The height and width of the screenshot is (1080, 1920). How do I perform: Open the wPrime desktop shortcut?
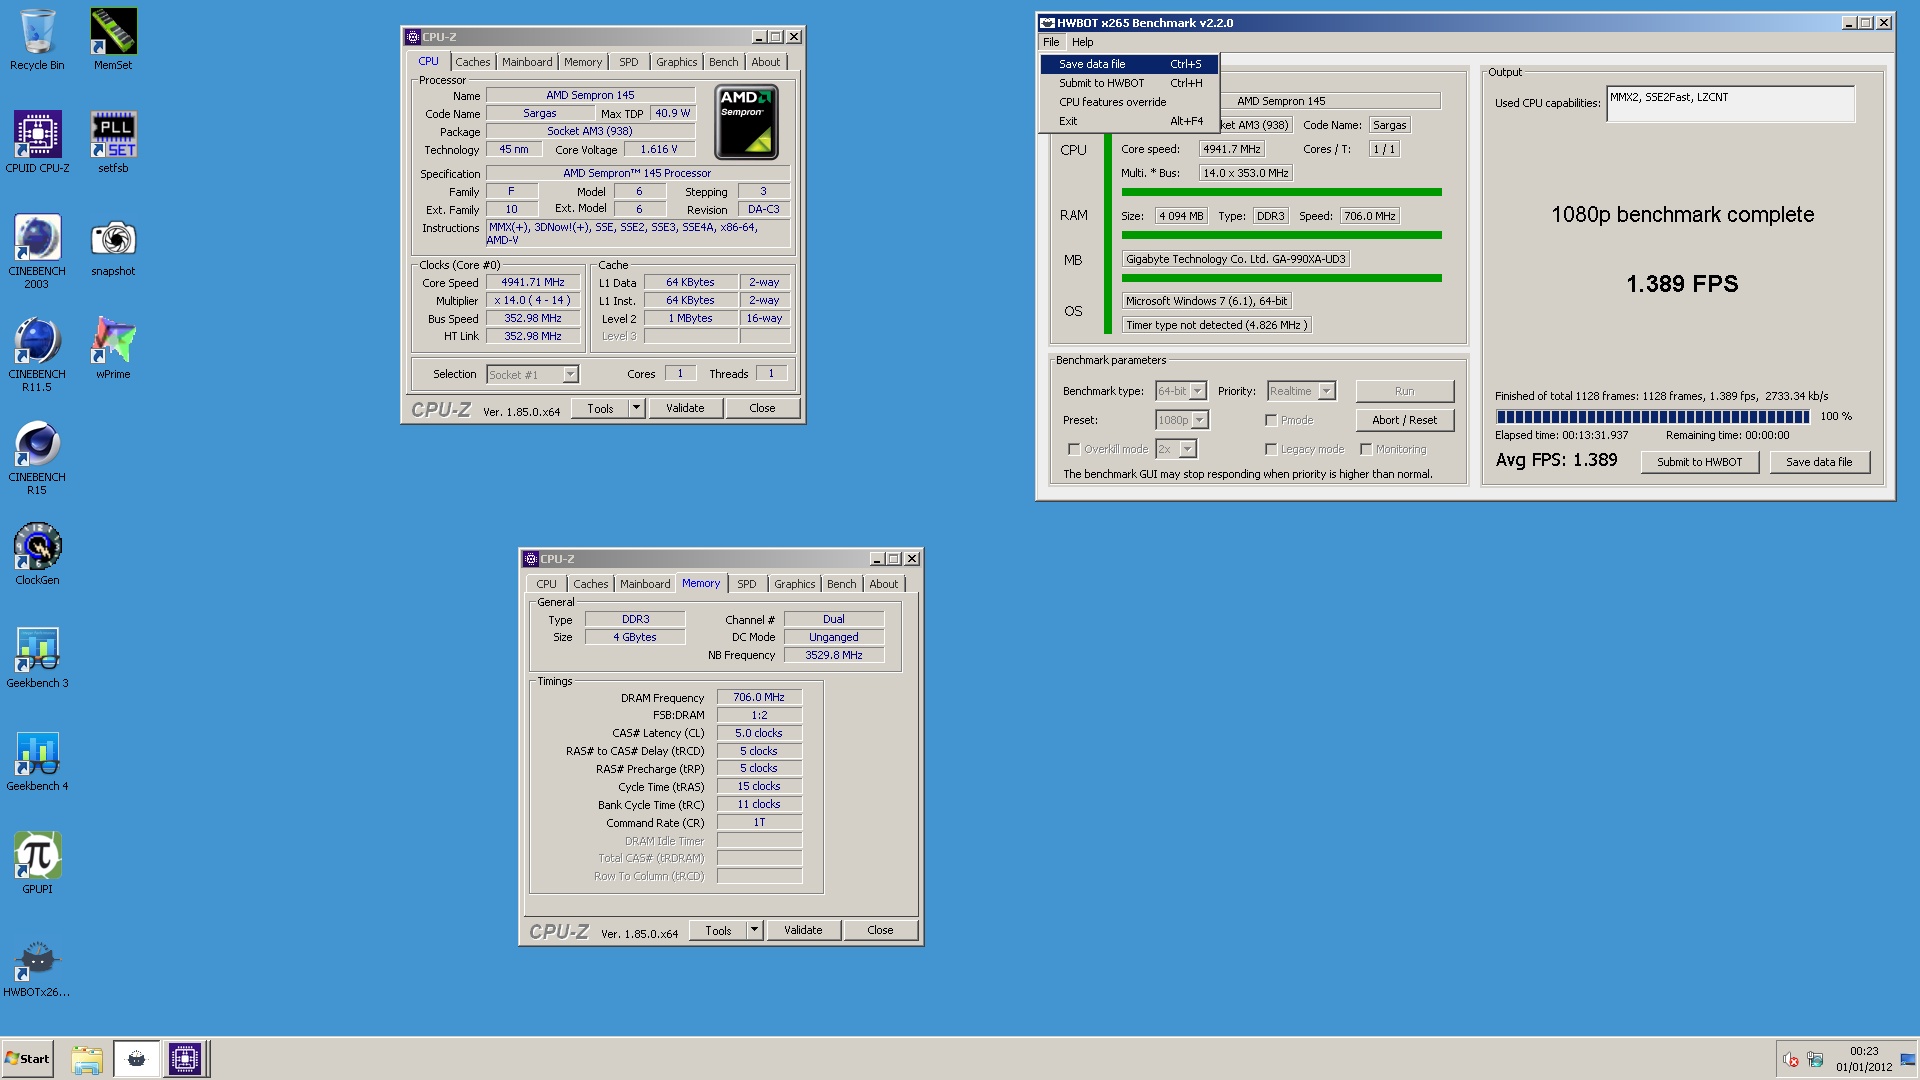point(113,348)
